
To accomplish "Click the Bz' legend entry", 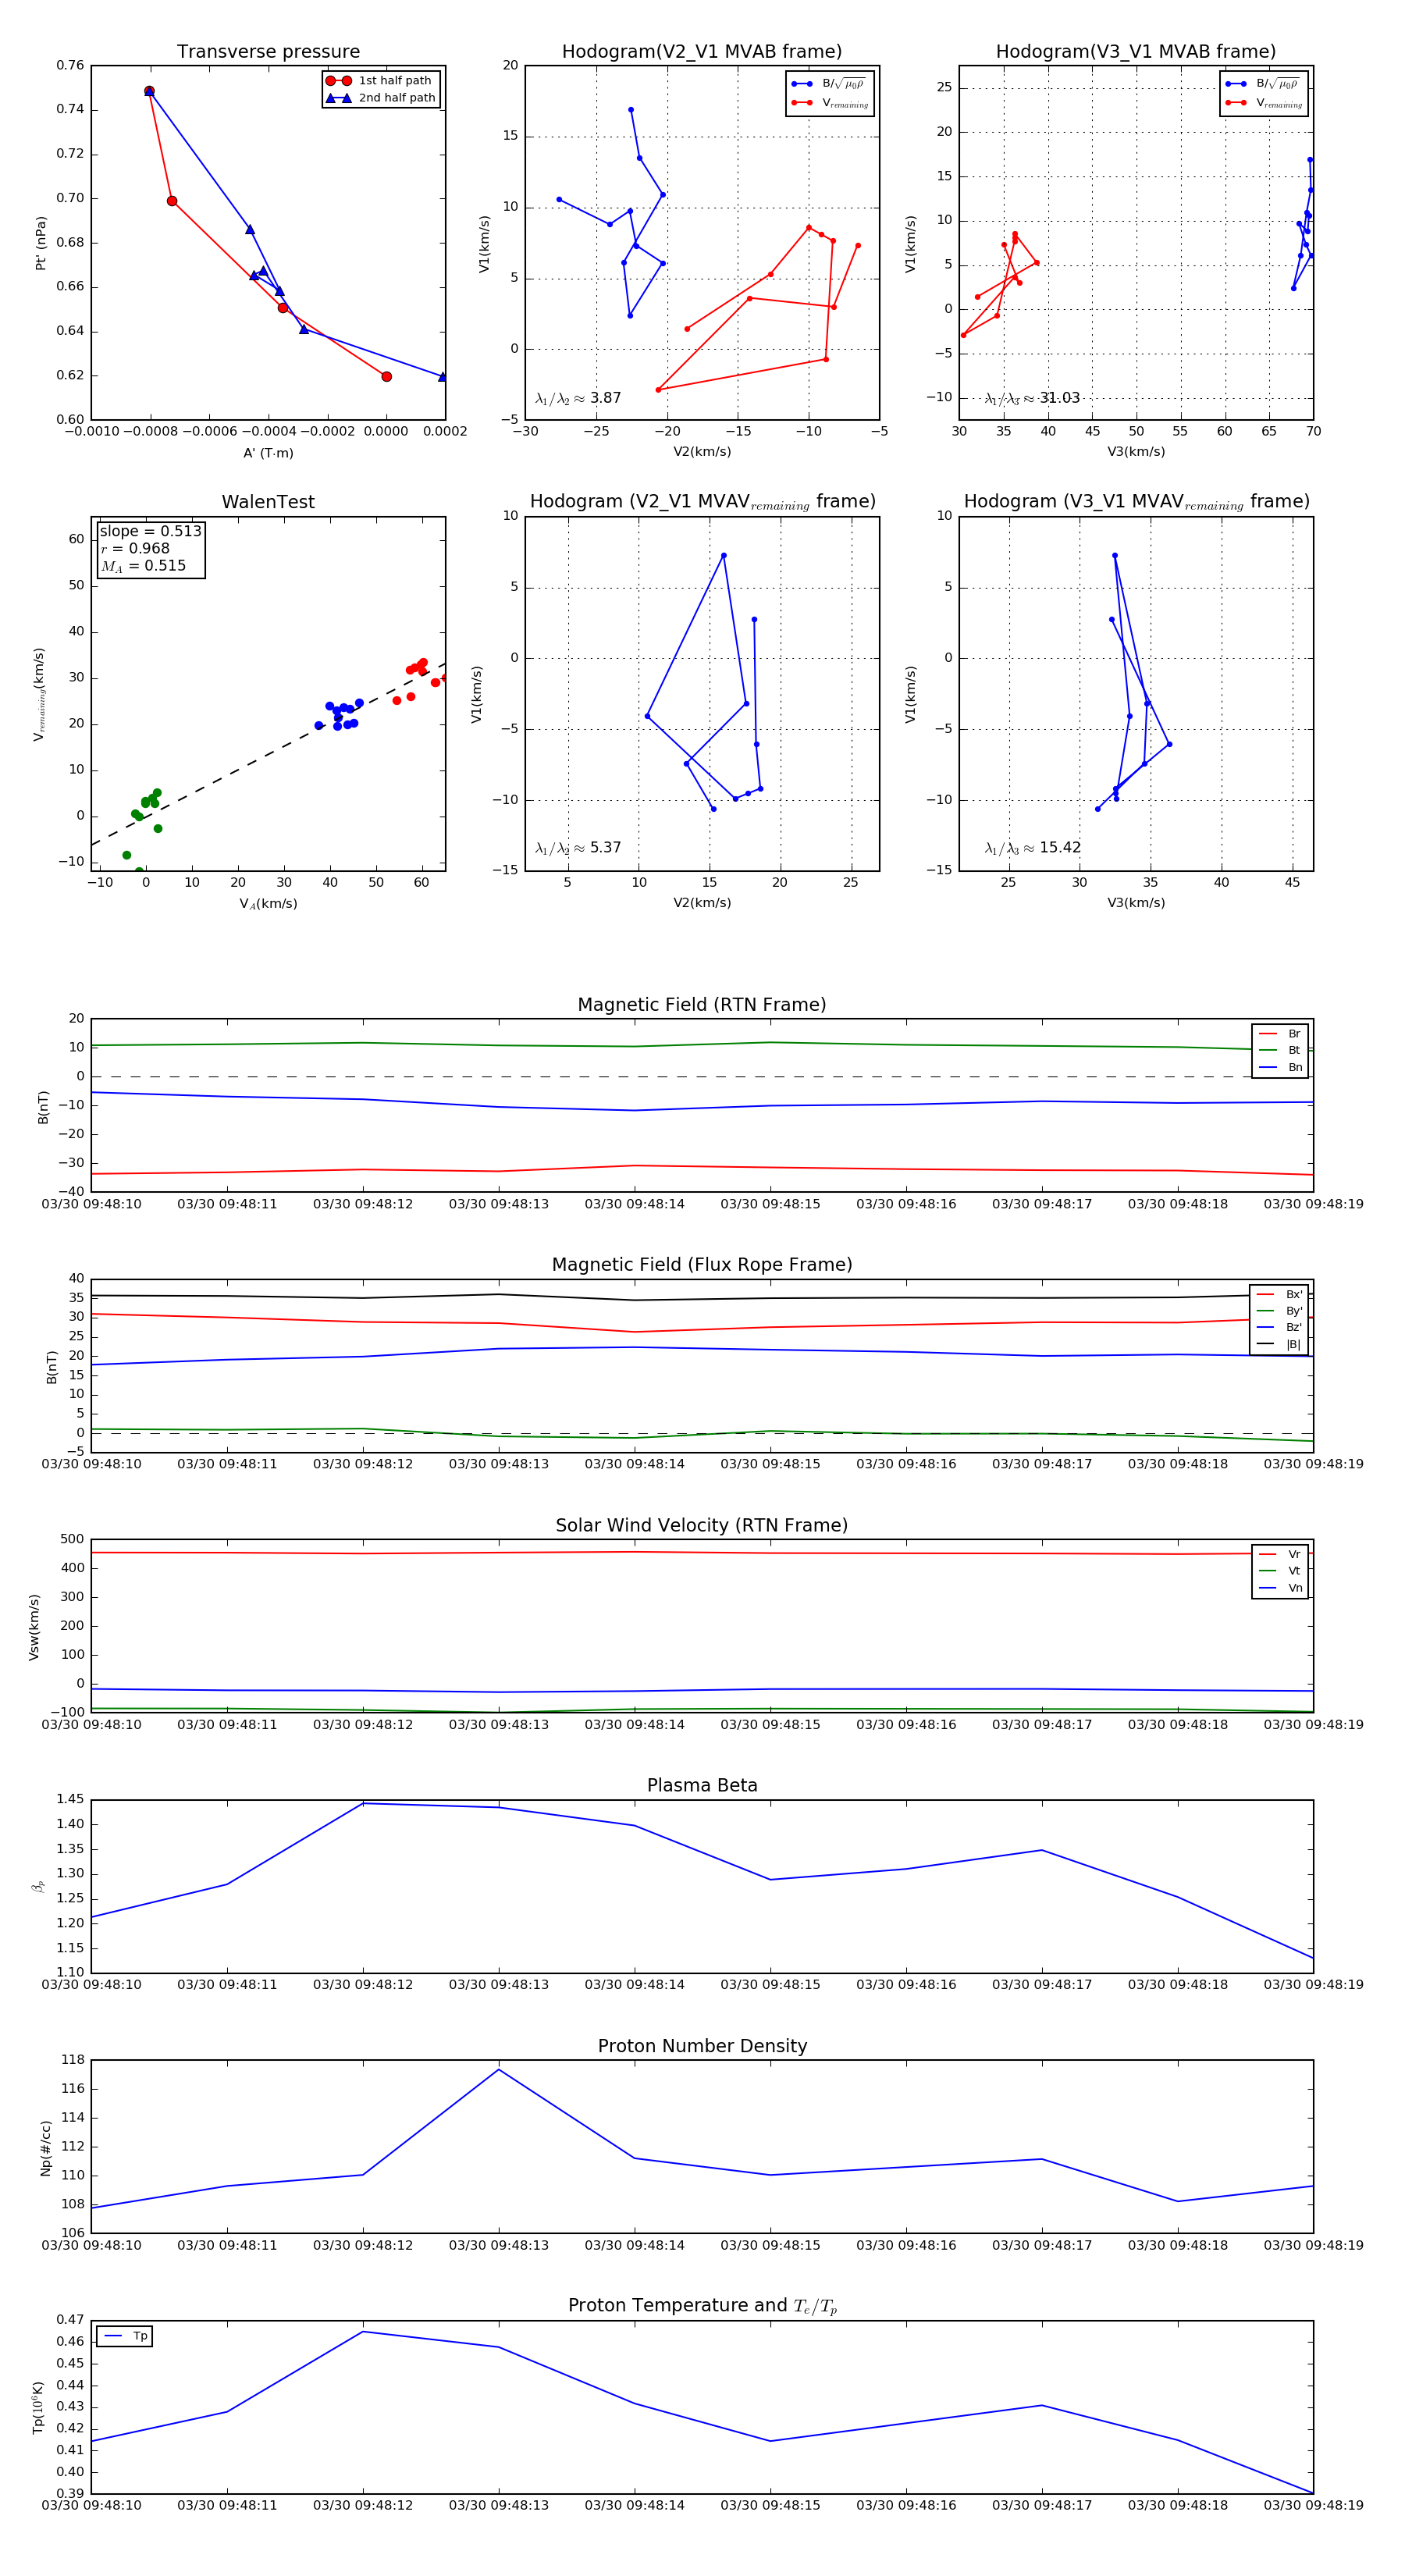I will [x=1280, y=1327].
